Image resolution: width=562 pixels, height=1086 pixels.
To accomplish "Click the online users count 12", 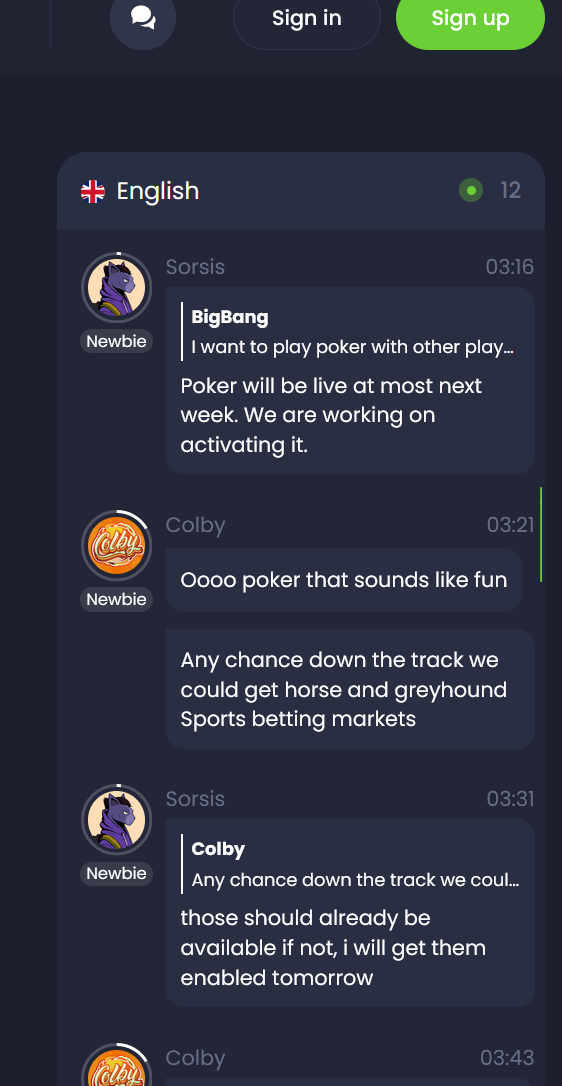I will coord(511,190).
